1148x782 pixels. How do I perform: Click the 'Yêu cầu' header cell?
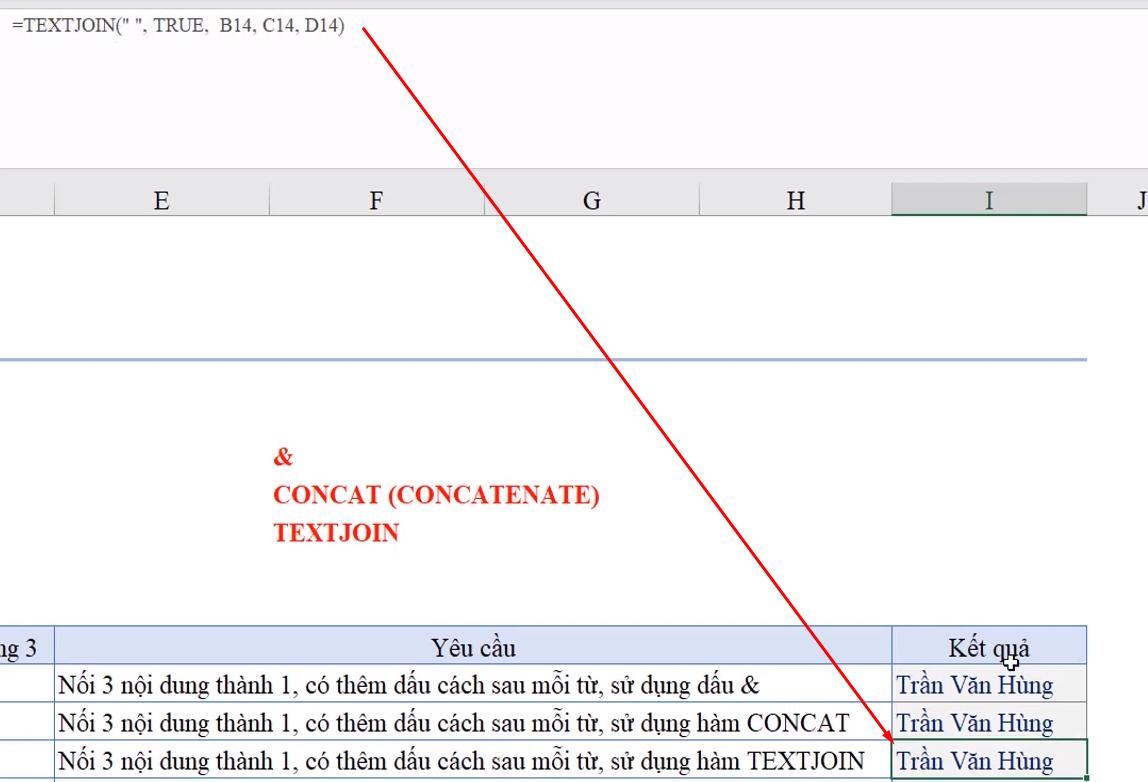[x=473, y=646]
